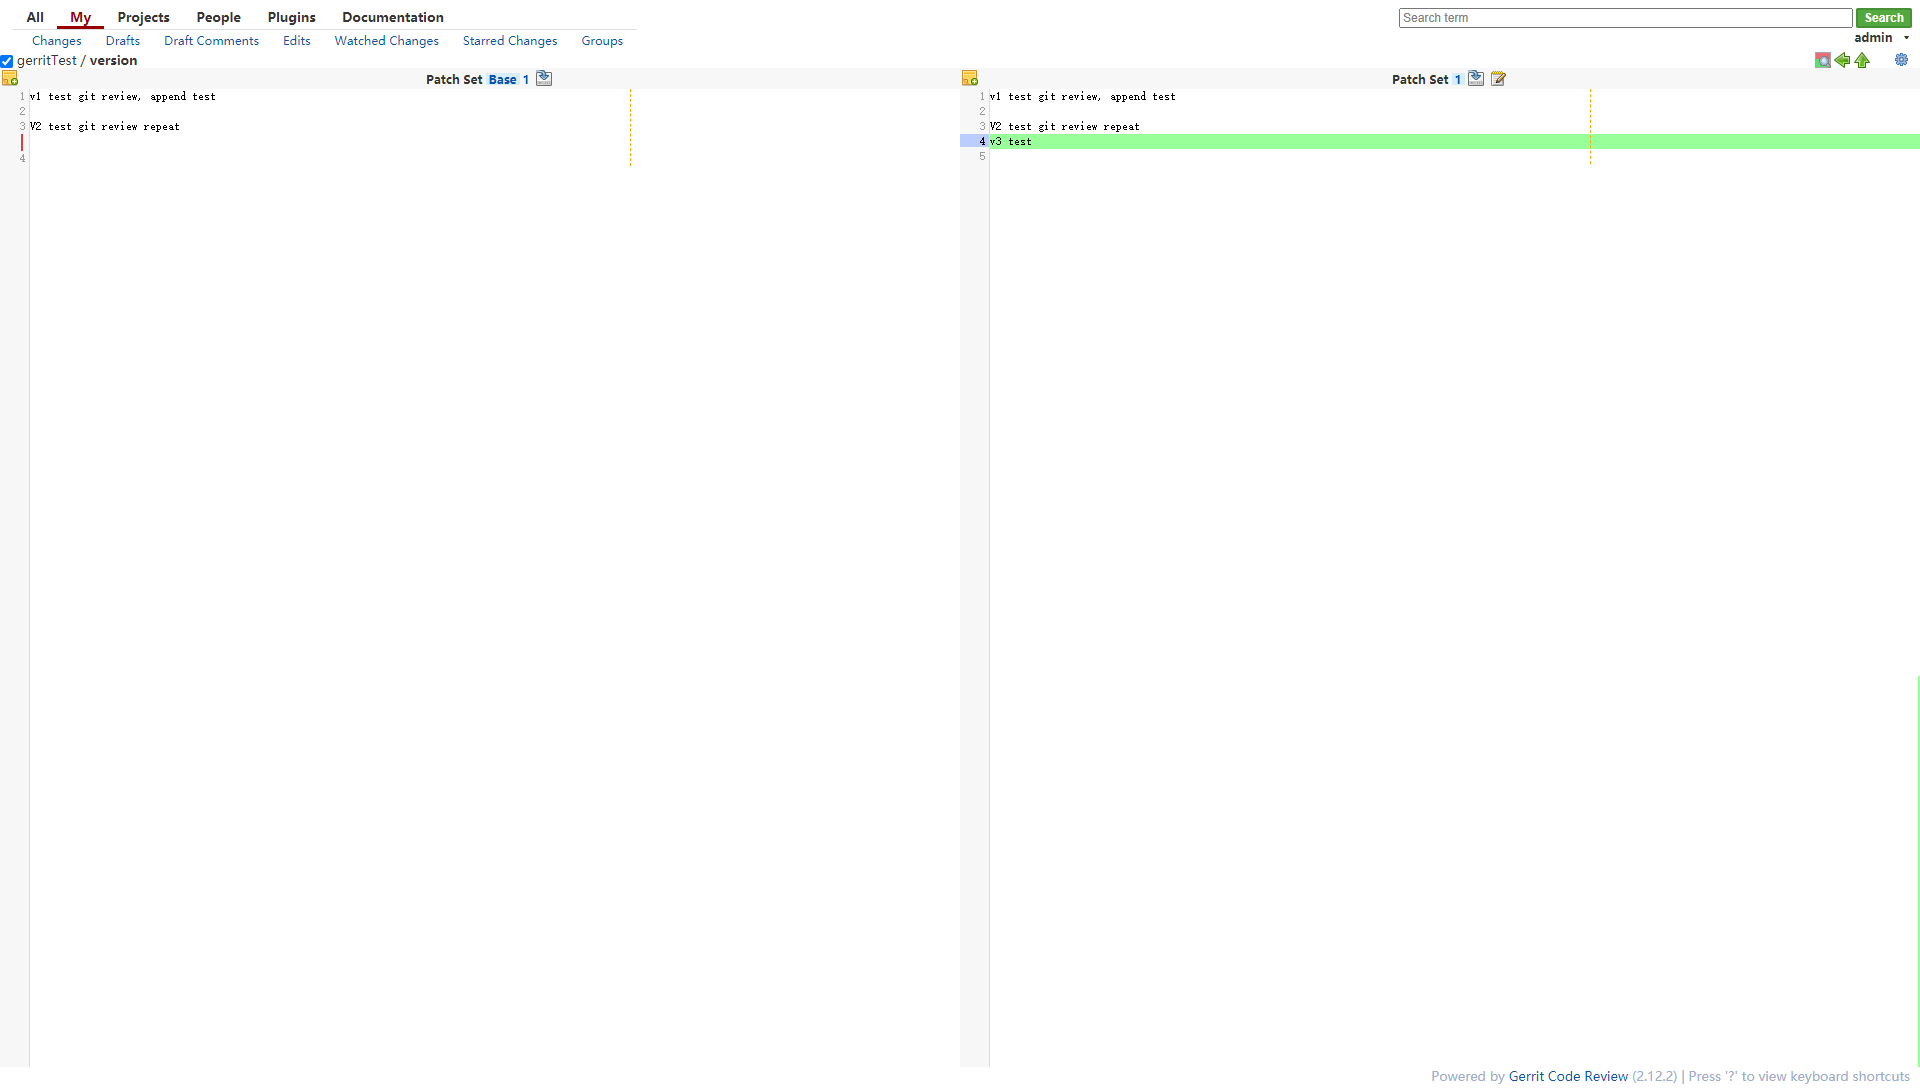
Task: Click the diff magnifier icon
Action: [x=1822, y=61]
